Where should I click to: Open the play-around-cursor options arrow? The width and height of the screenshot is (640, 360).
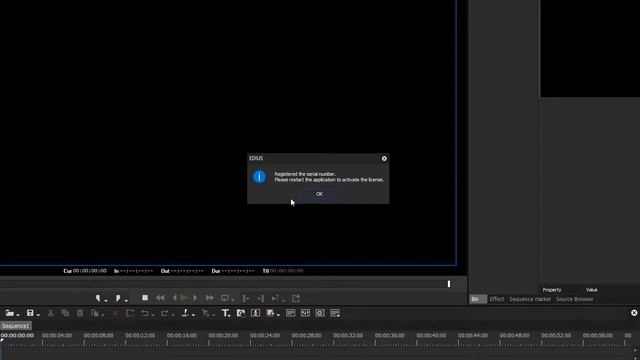click(x=283, y=300)
